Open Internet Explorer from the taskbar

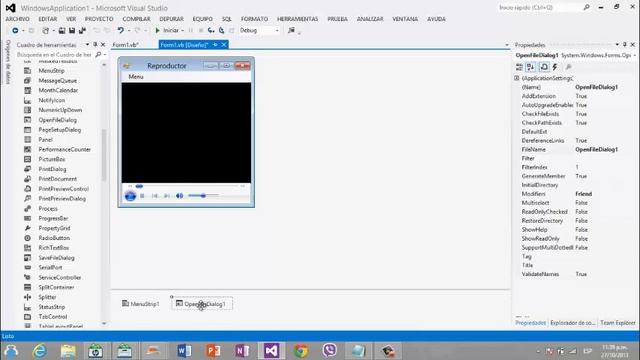tap(40, 351)
